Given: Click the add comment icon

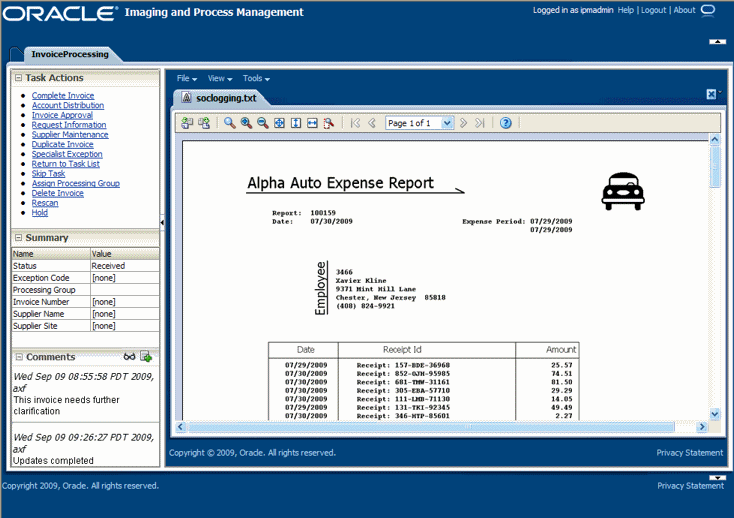Looking at the screenshot, I should 146,357.
